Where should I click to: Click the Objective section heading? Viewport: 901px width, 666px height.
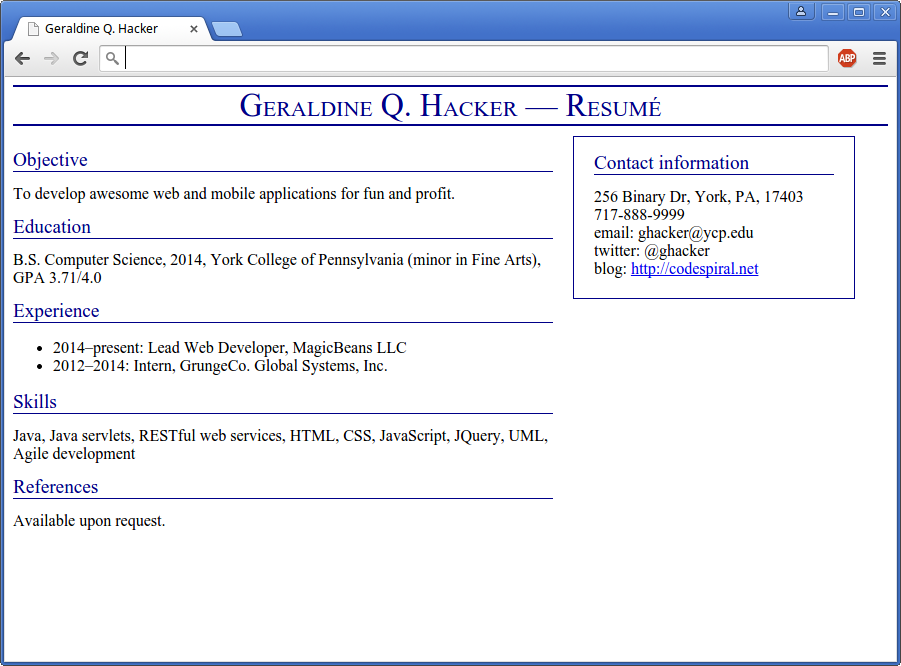tap(50, 160)
